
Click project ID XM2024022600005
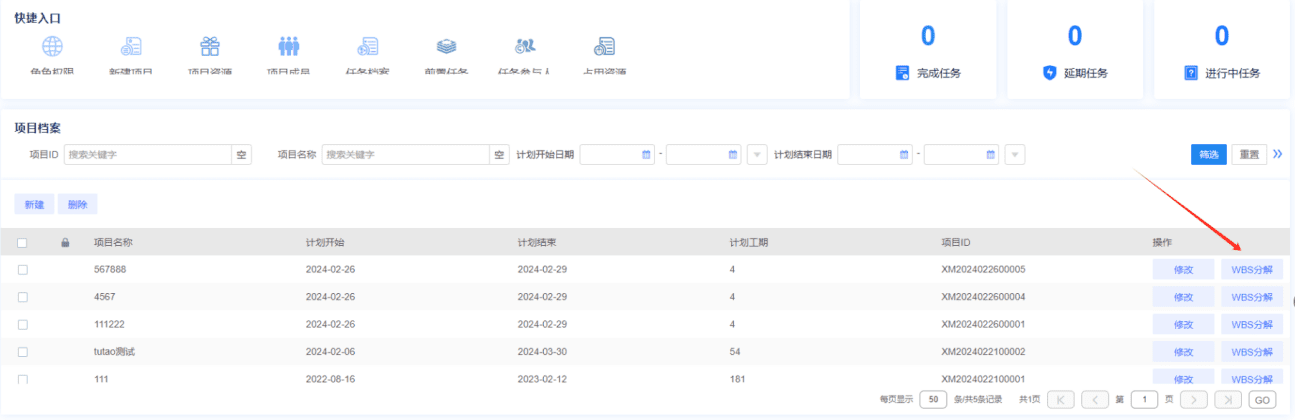tap(983, 269)
